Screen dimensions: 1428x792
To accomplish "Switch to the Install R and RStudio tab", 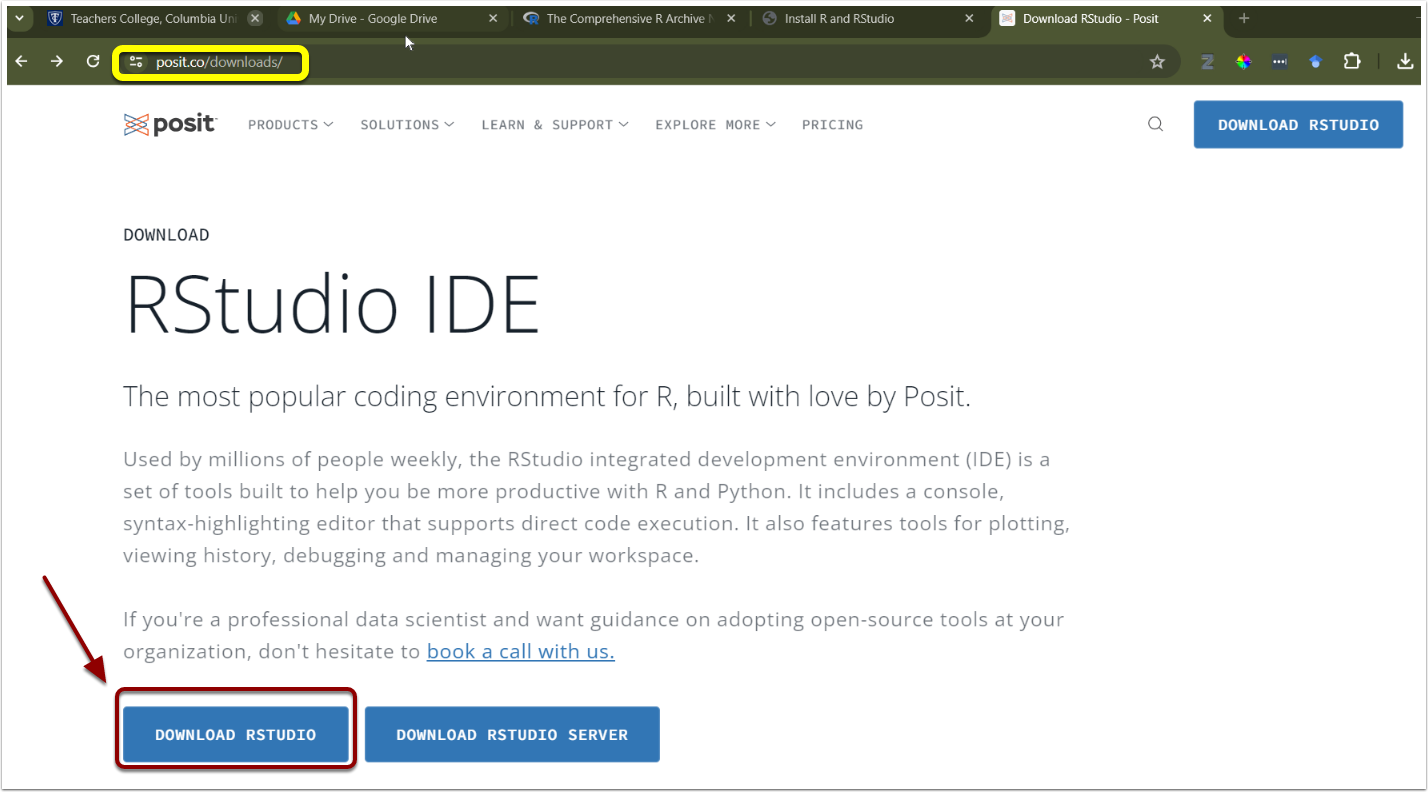I will pos(840,18).
